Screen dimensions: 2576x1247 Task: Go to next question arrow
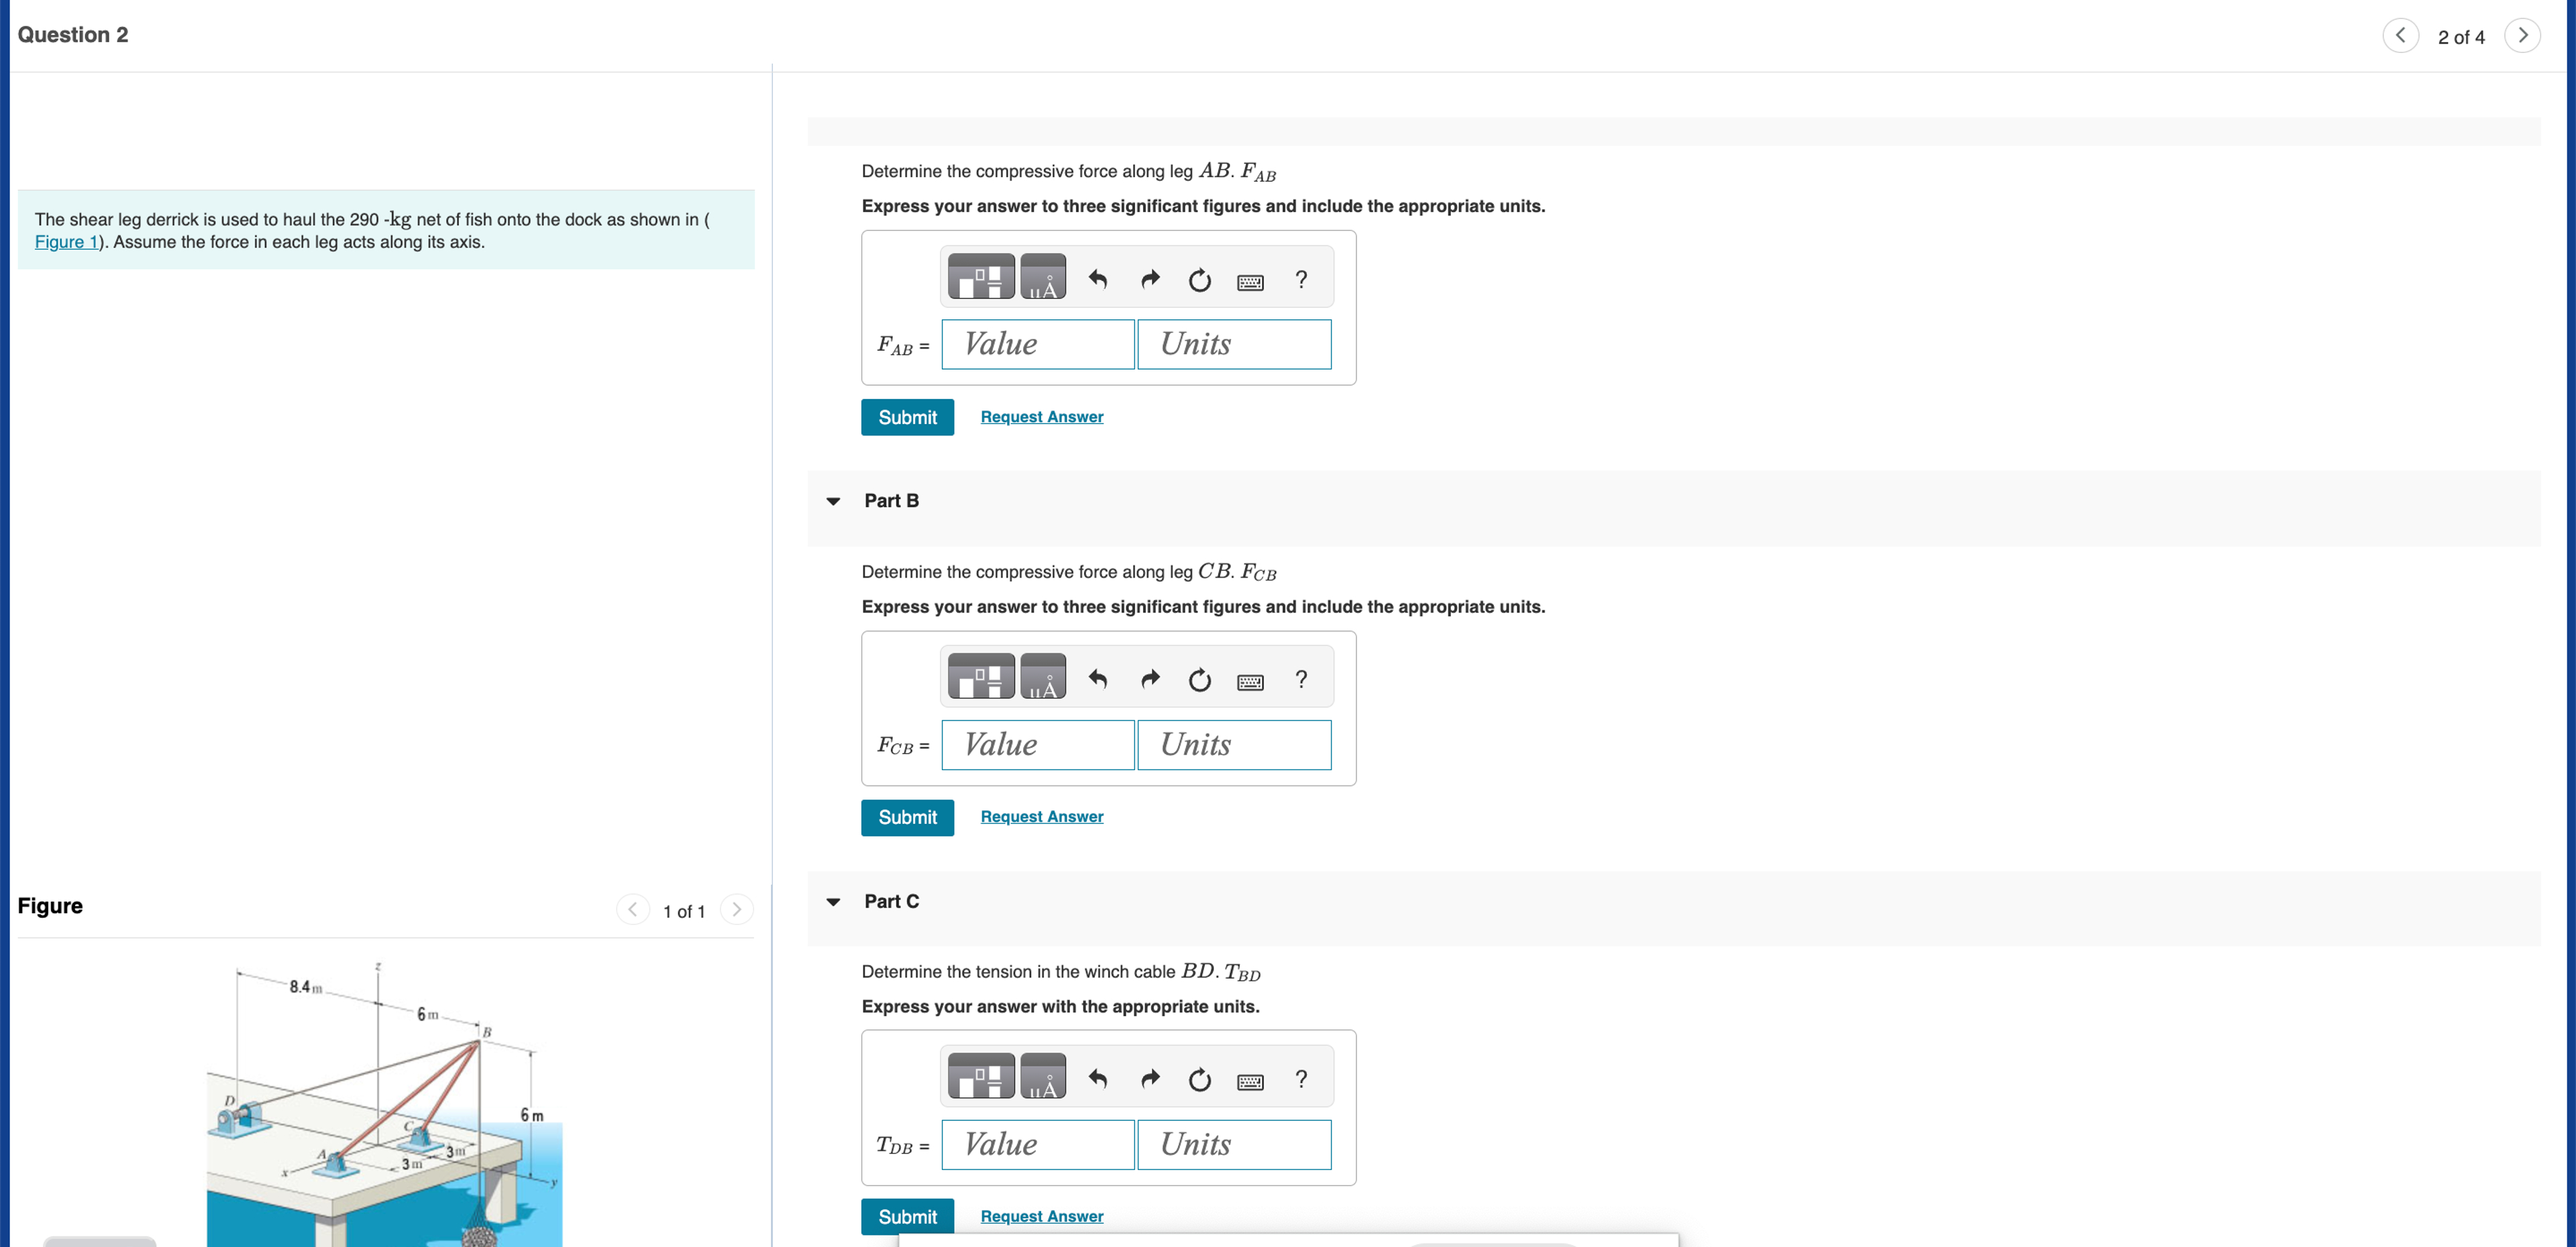click(x=2522, y=36)
